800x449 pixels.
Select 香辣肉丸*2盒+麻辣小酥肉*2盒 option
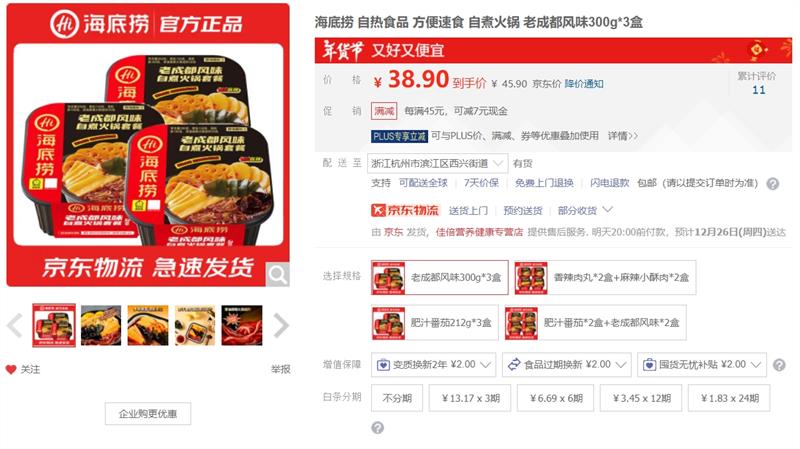click(x=605, y=278)
